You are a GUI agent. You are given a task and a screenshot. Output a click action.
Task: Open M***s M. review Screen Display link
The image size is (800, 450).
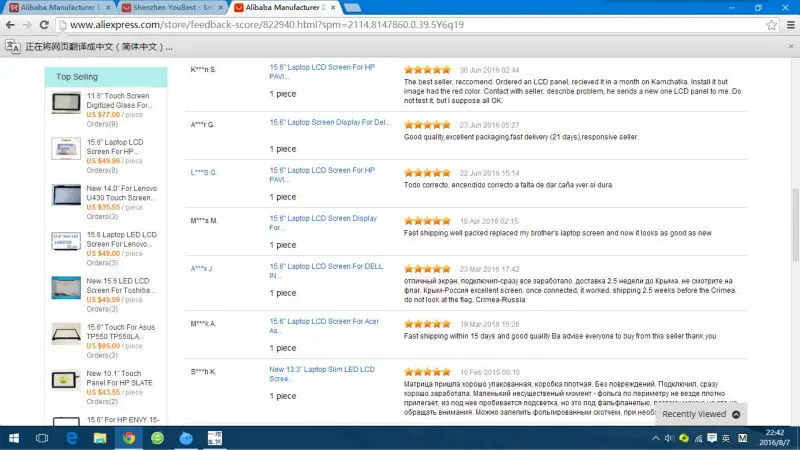point(323,223)
